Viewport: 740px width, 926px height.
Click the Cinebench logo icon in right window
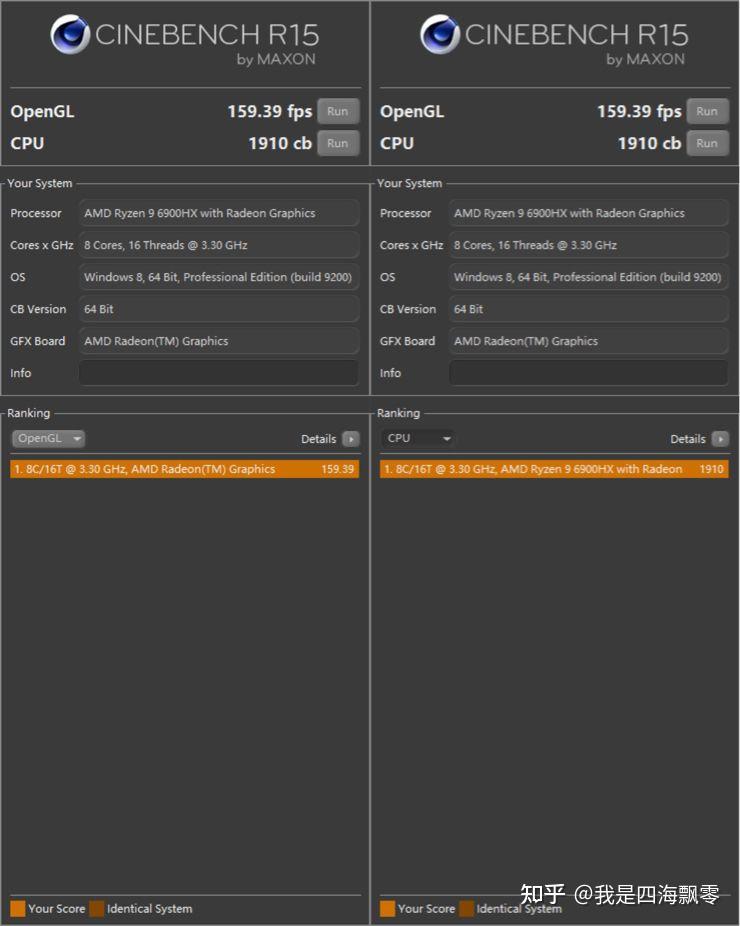[x=439, y=35]
